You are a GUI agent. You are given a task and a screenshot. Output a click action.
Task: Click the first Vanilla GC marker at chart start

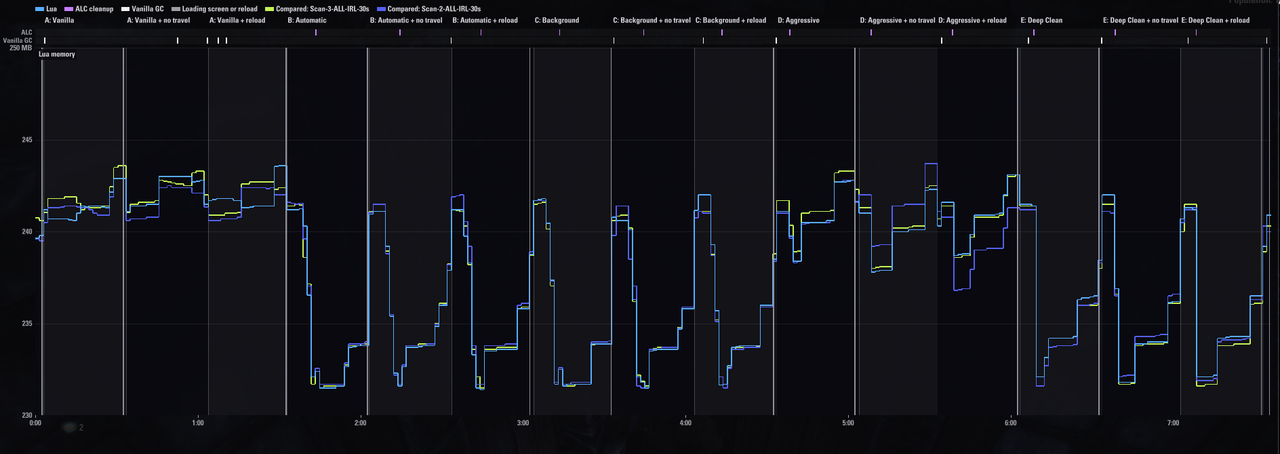point(45,41)
